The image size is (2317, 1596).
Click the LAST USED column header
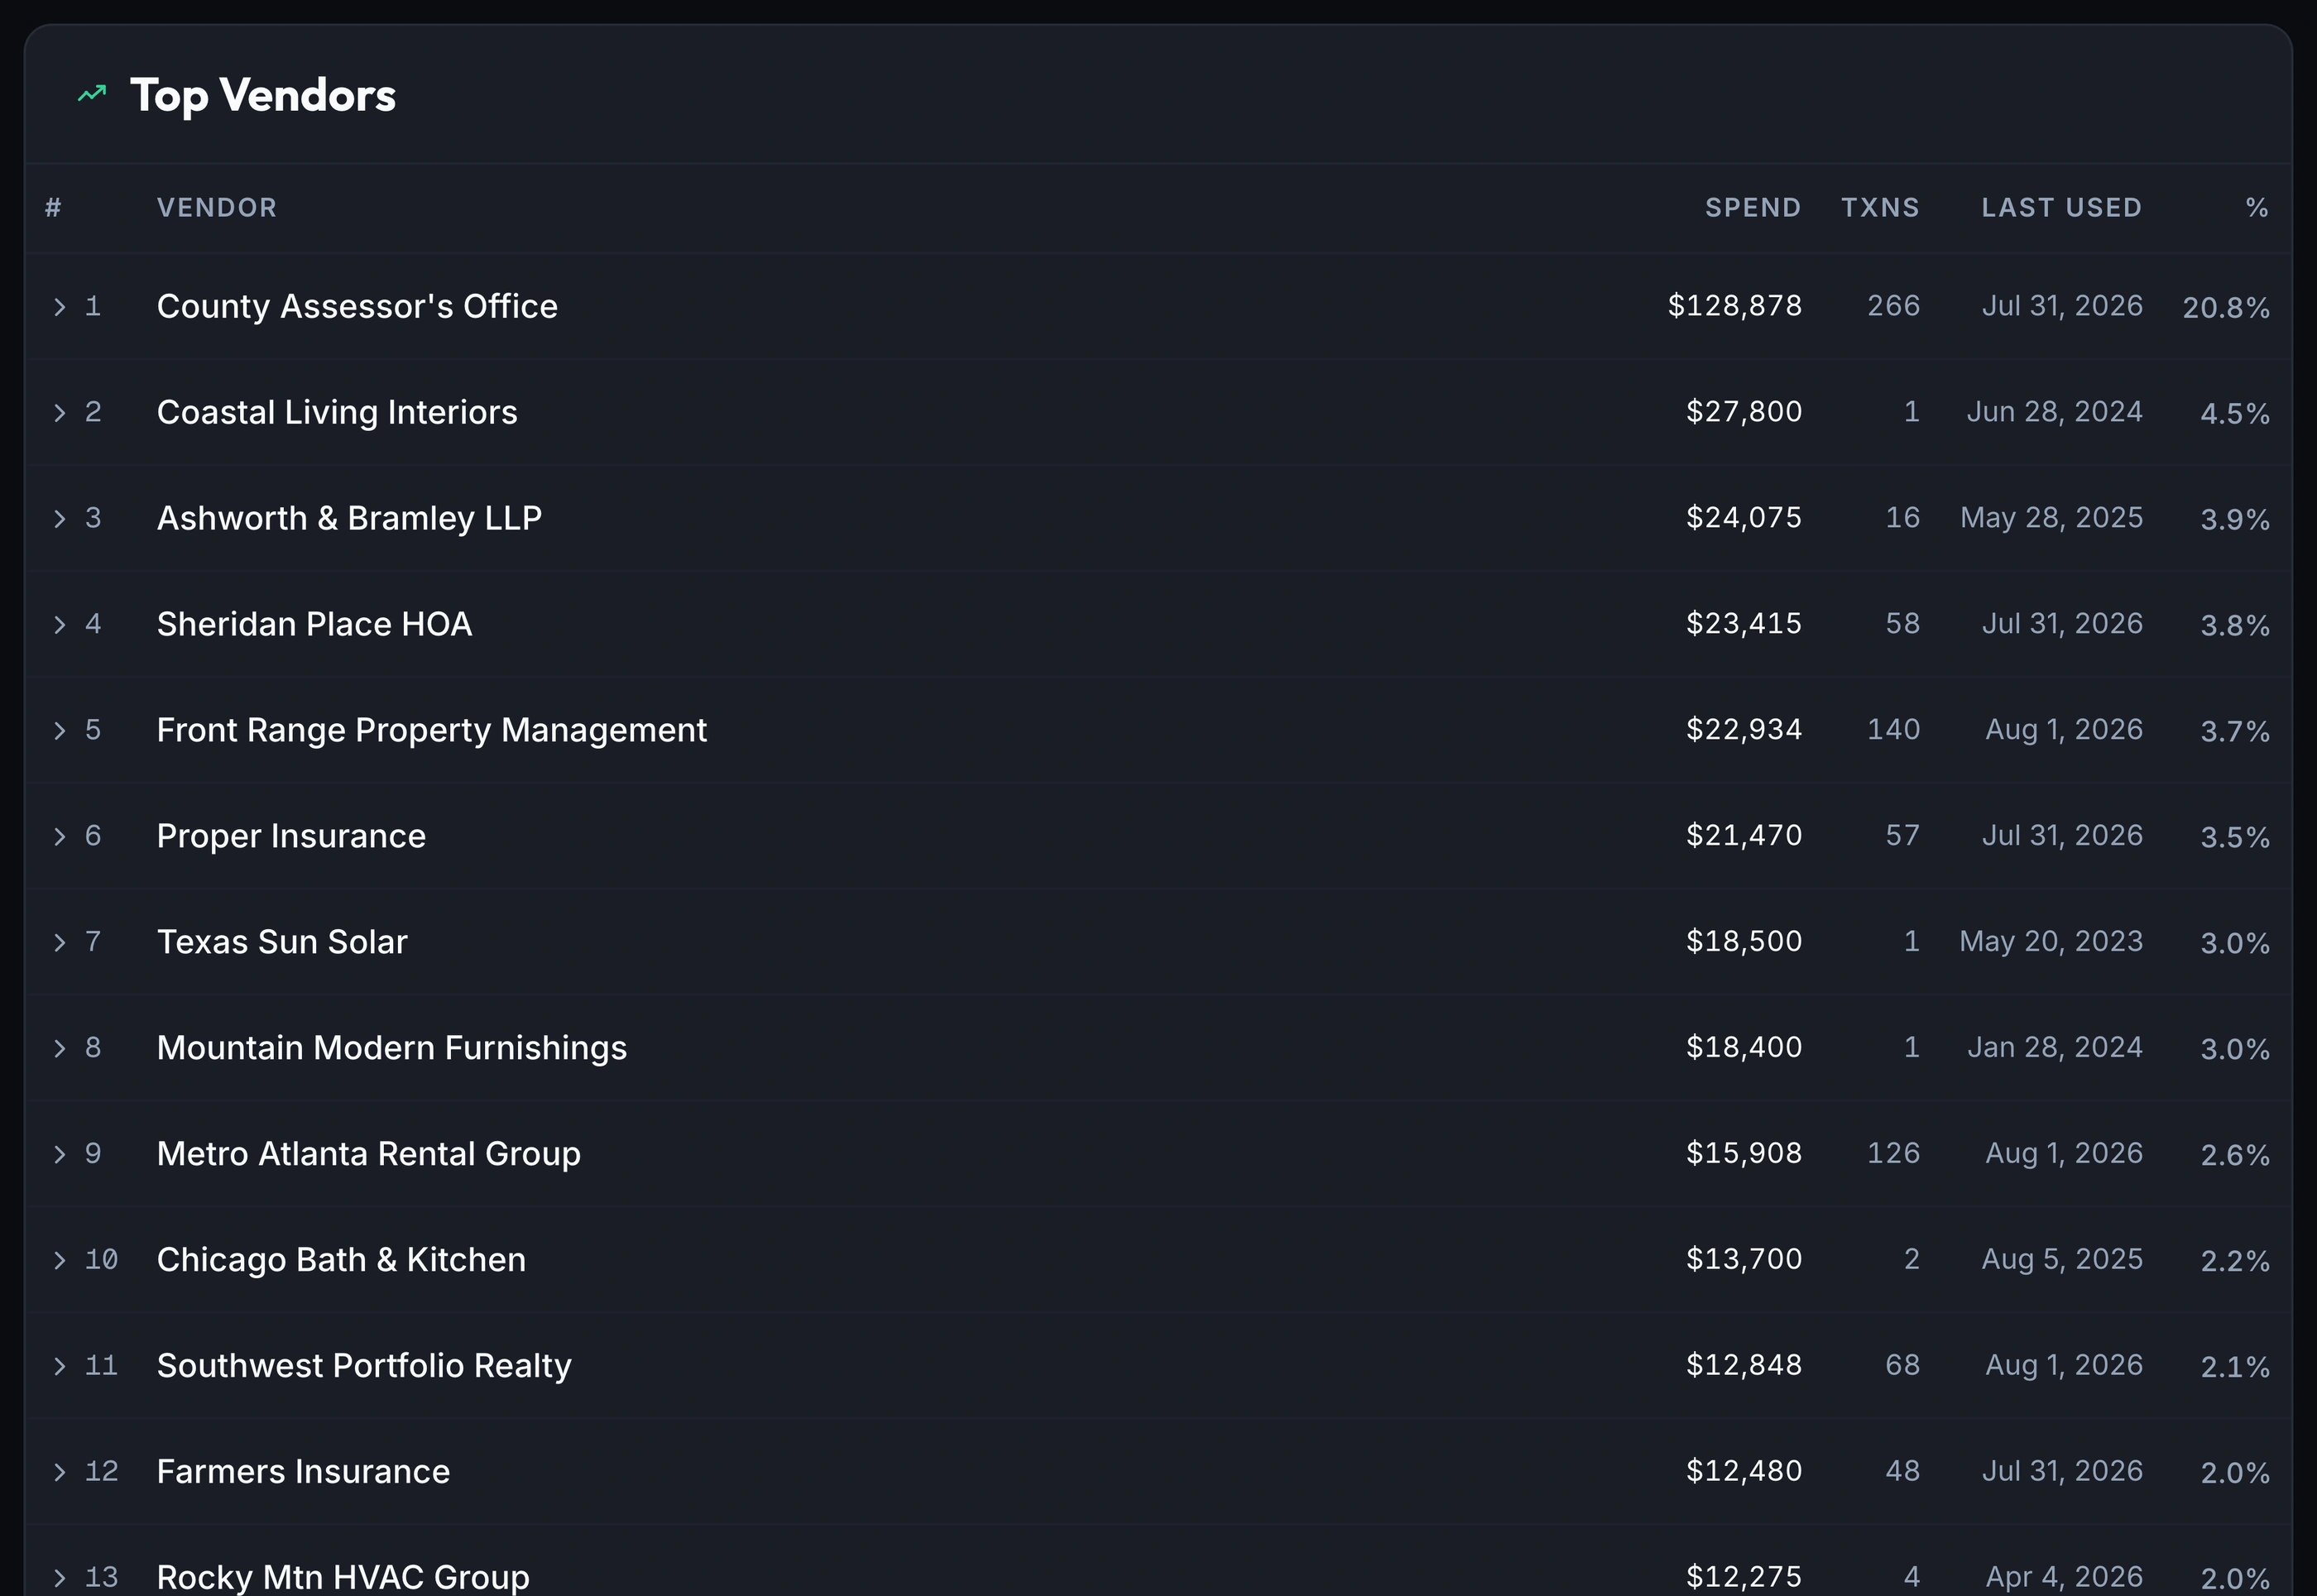click(x=2062, y=208)
